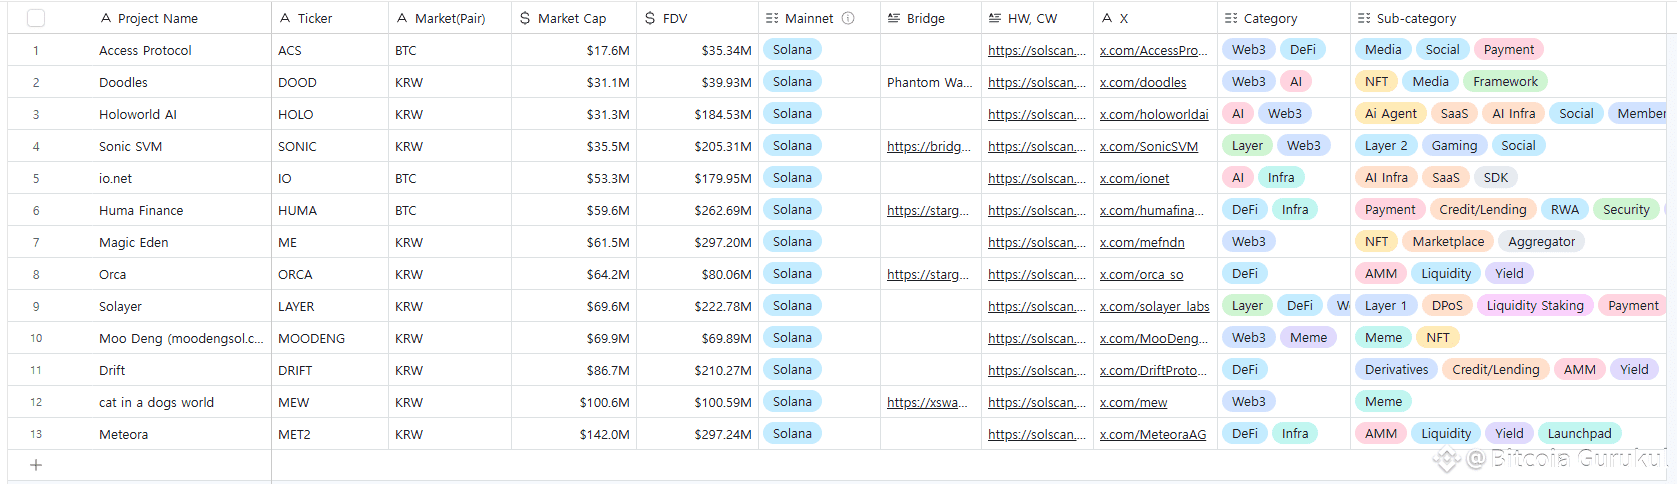The image size is (1677, 484).
Task: Click the dollar icon in Market Cap header
Action: [x=525, y=18]
